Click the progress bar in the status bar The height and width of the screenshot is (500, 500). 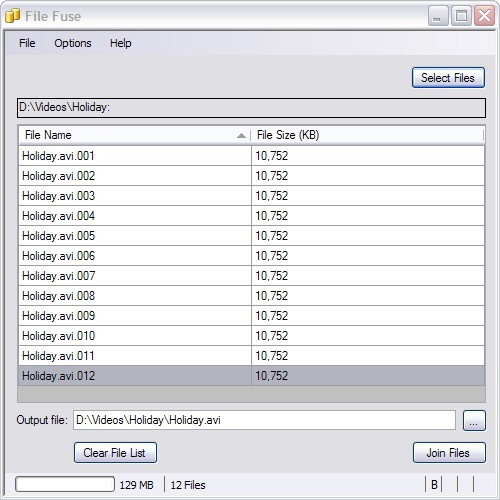pyautogui.click(x=65, y=484)
